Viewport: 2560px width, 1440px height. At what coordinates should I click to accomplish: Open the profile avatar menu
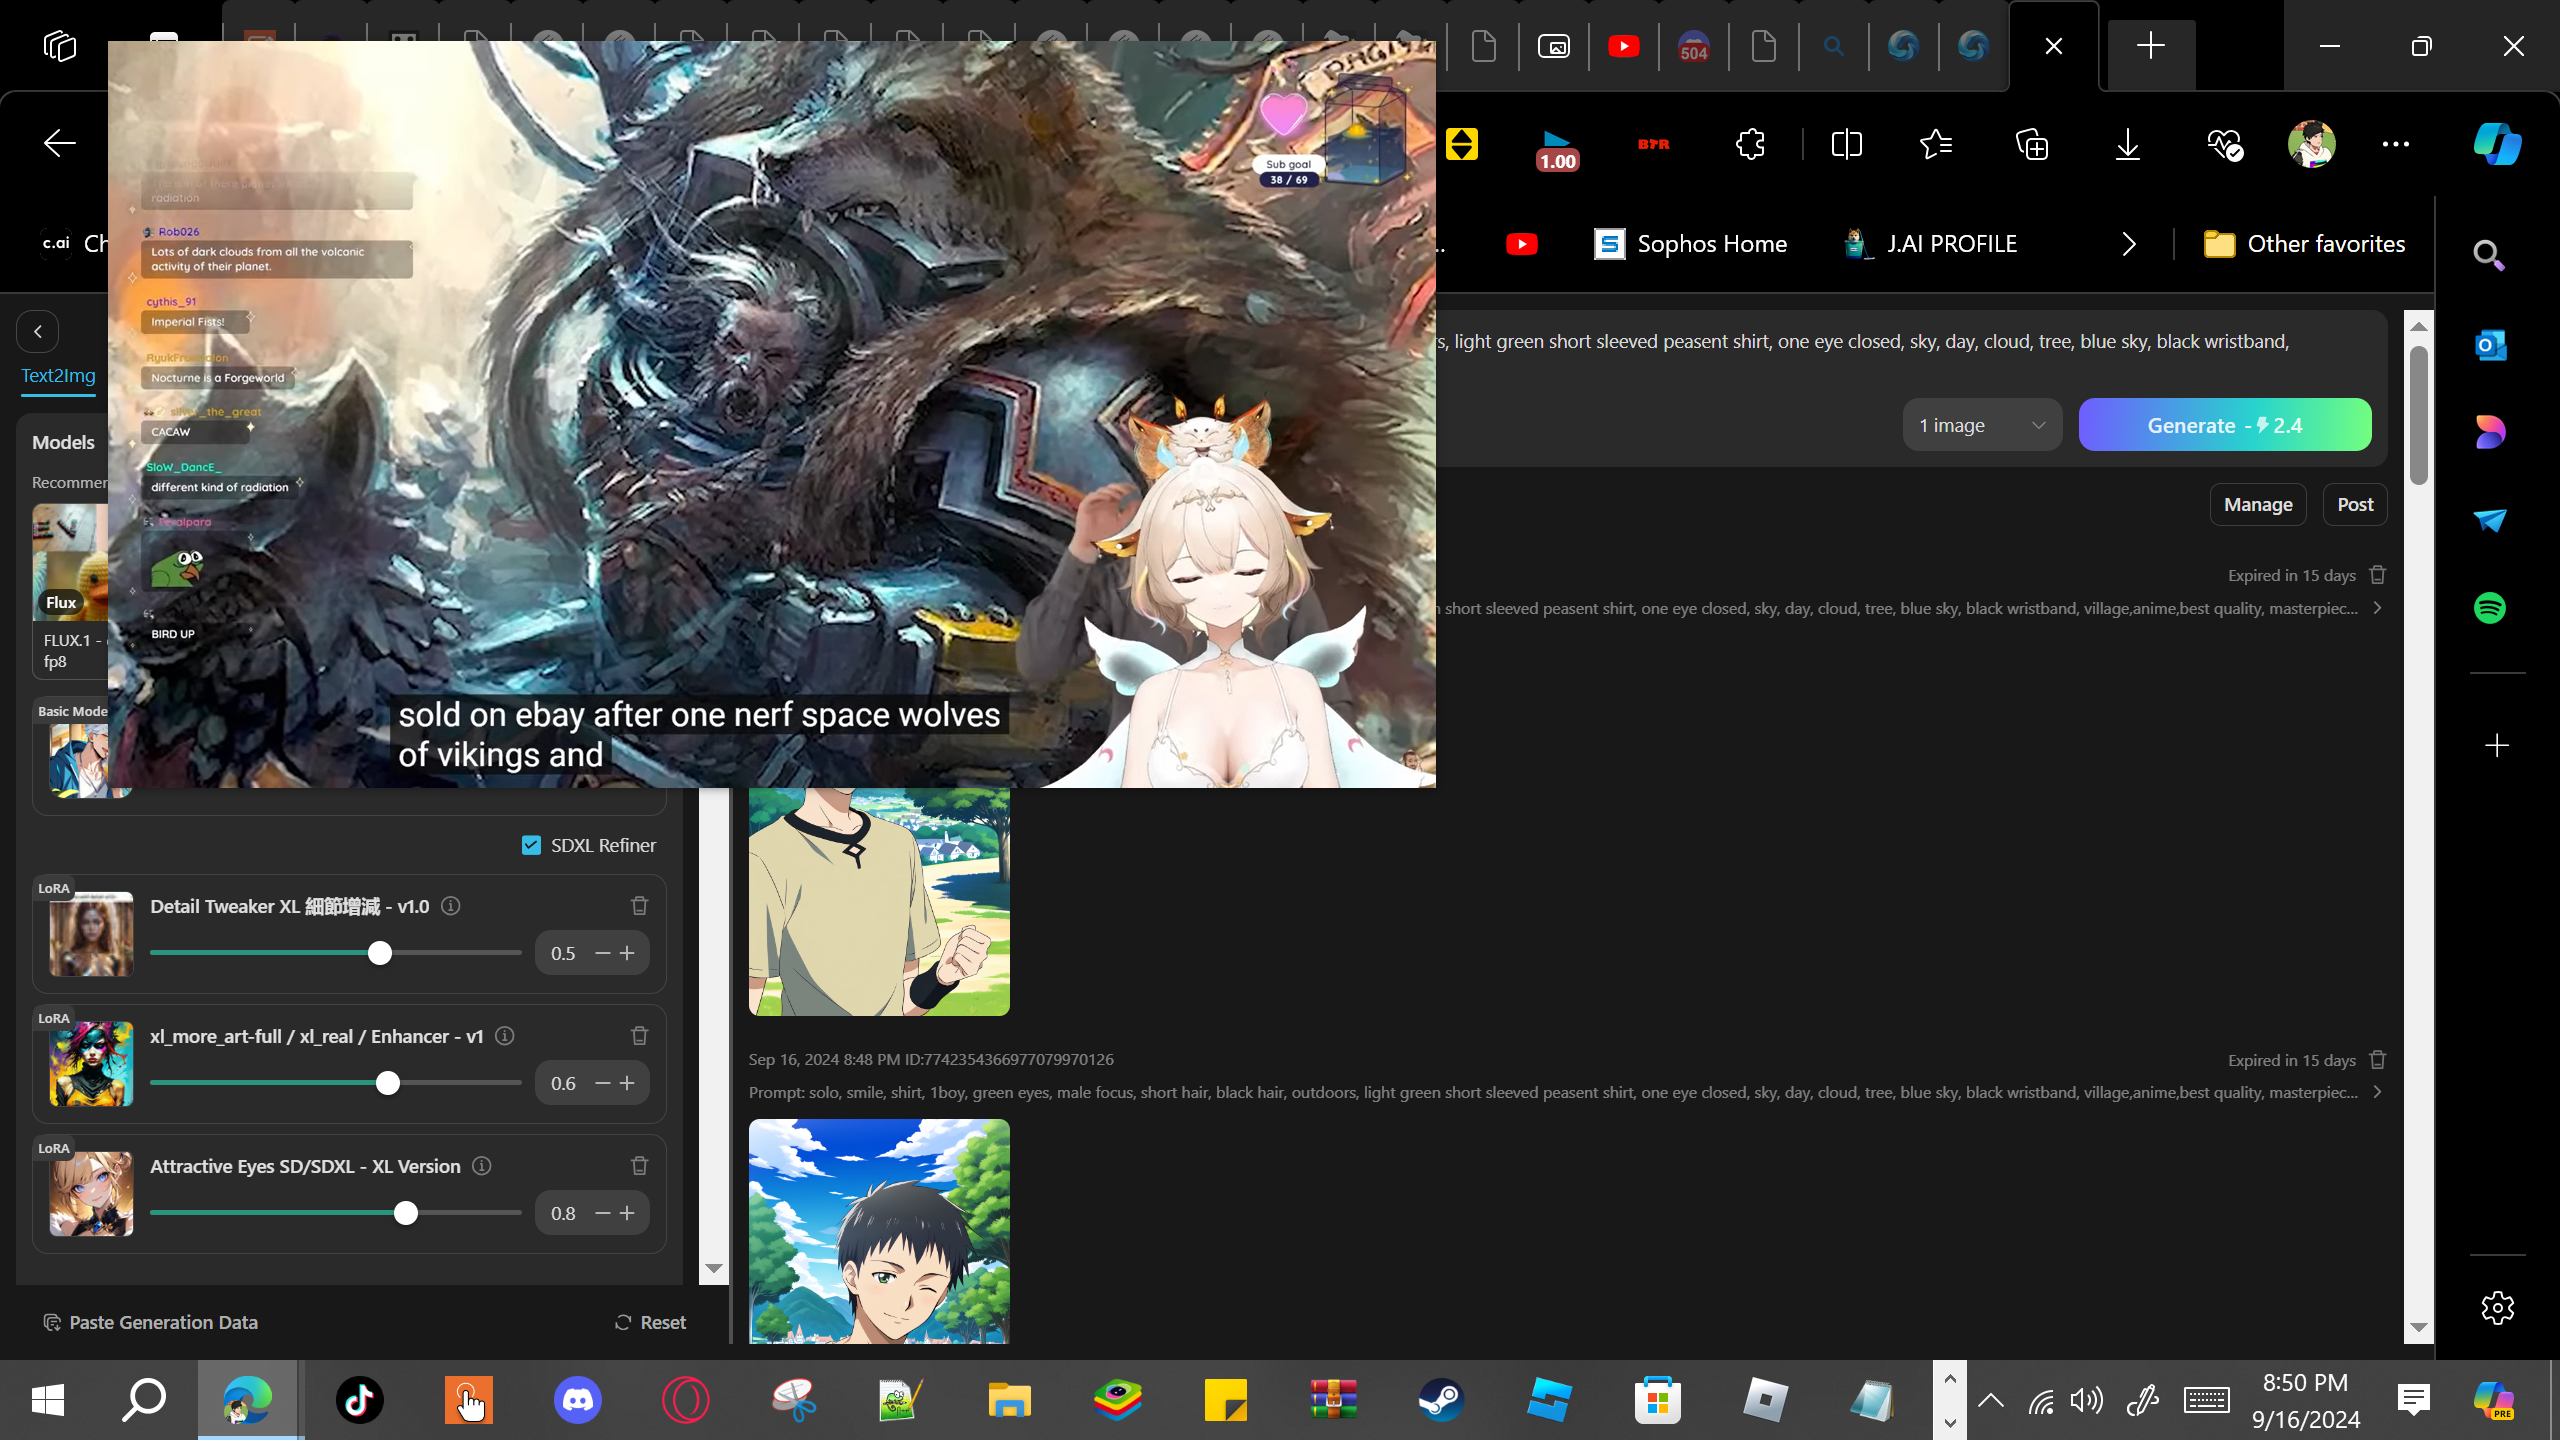[x=2311, y=144]
